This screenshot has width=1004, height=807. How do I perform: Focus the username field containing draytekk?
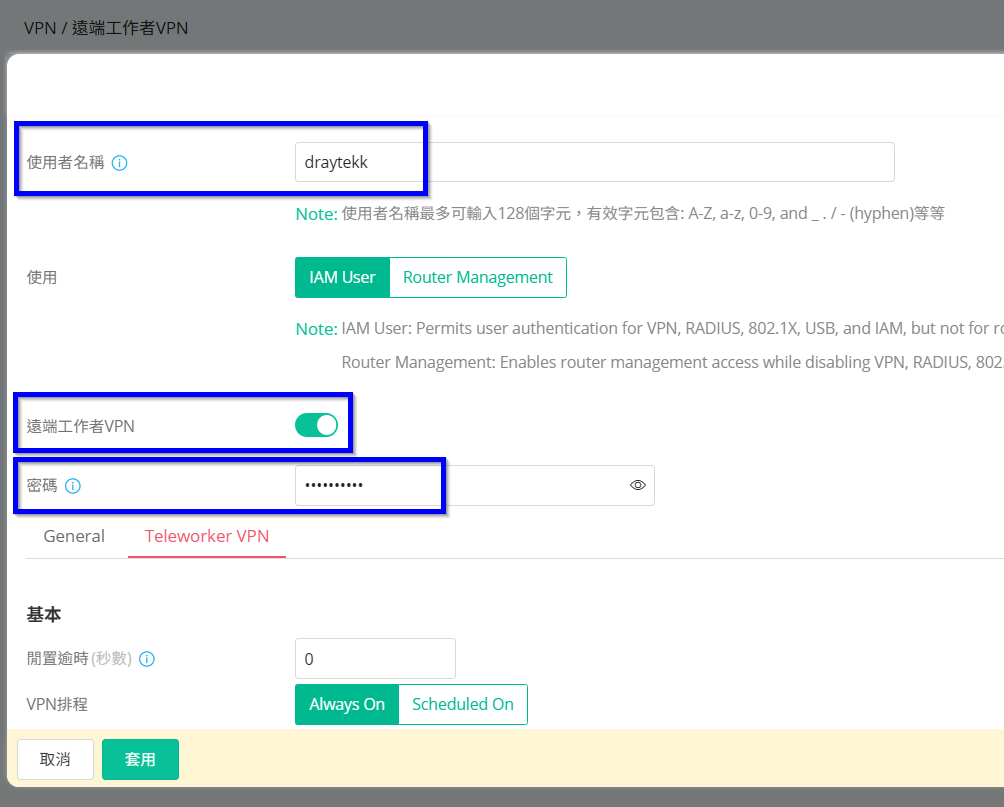[594, 162]
